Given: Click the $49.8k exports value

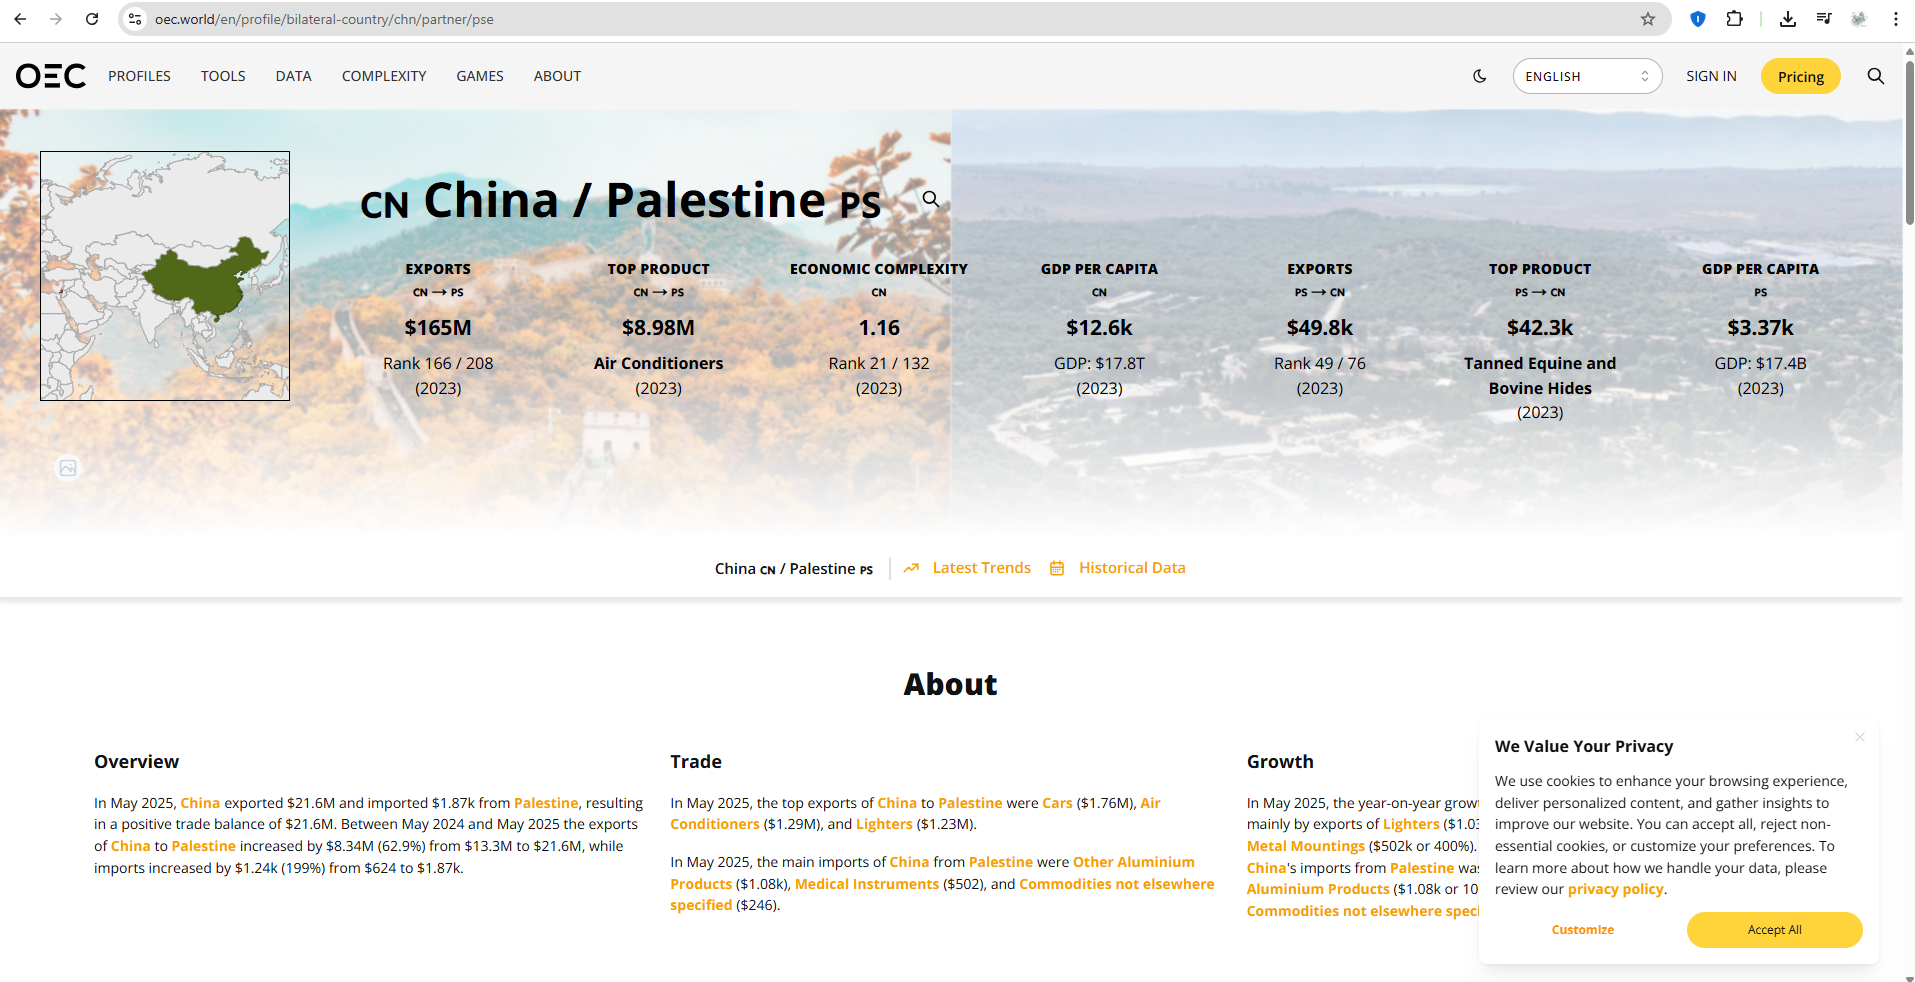Looking at the screenshot, I should click(x=1320, y=328).
